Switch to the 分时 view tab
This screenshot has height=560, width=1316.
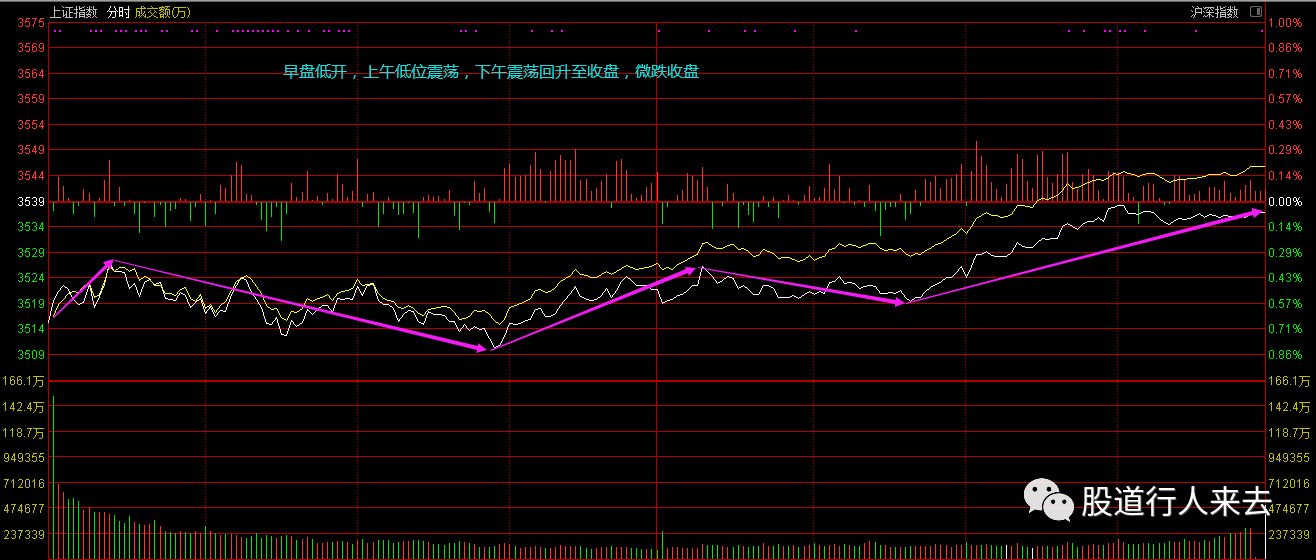coord(118,12)
